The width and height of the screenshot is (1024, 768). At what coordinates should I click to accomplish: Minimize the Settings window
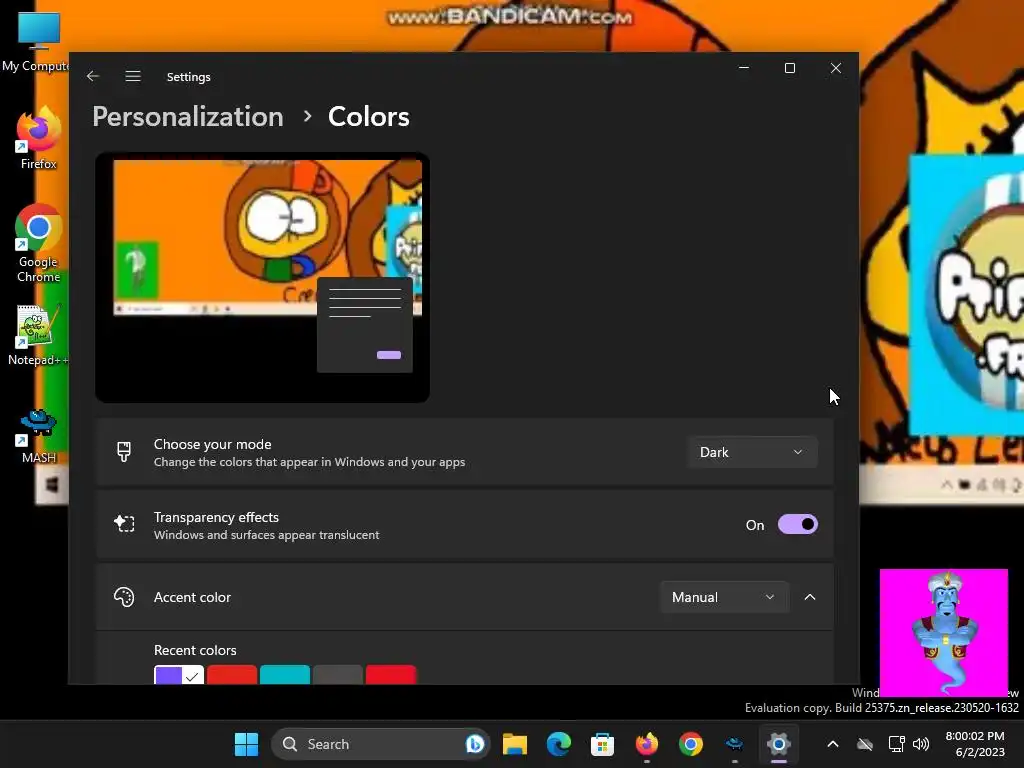tap(744, 68)
